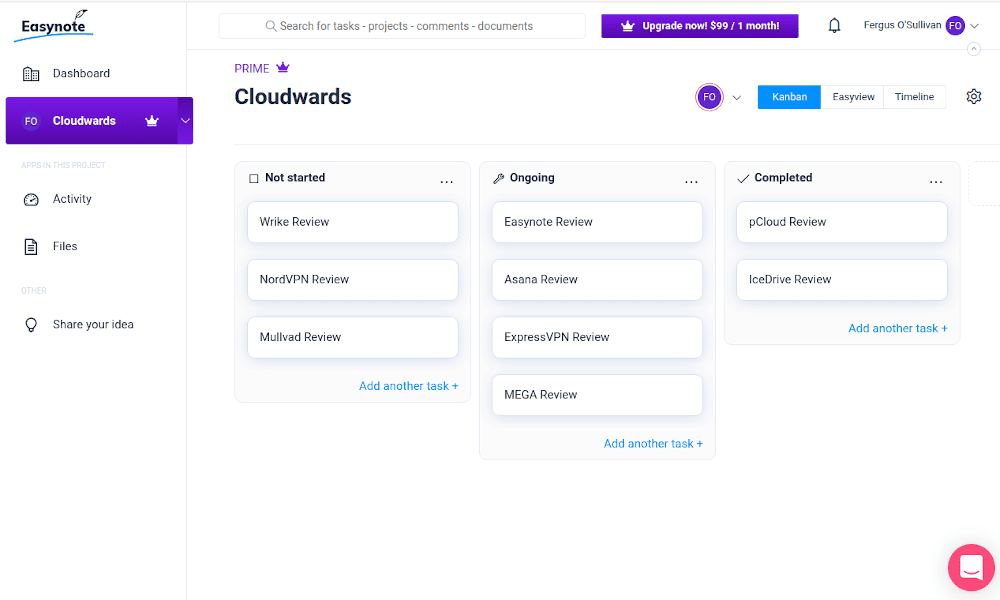Image resolution: width=1000 pixels, height=600 pixels.
Task: Click the Activity gauge icon
Action: 31,200
